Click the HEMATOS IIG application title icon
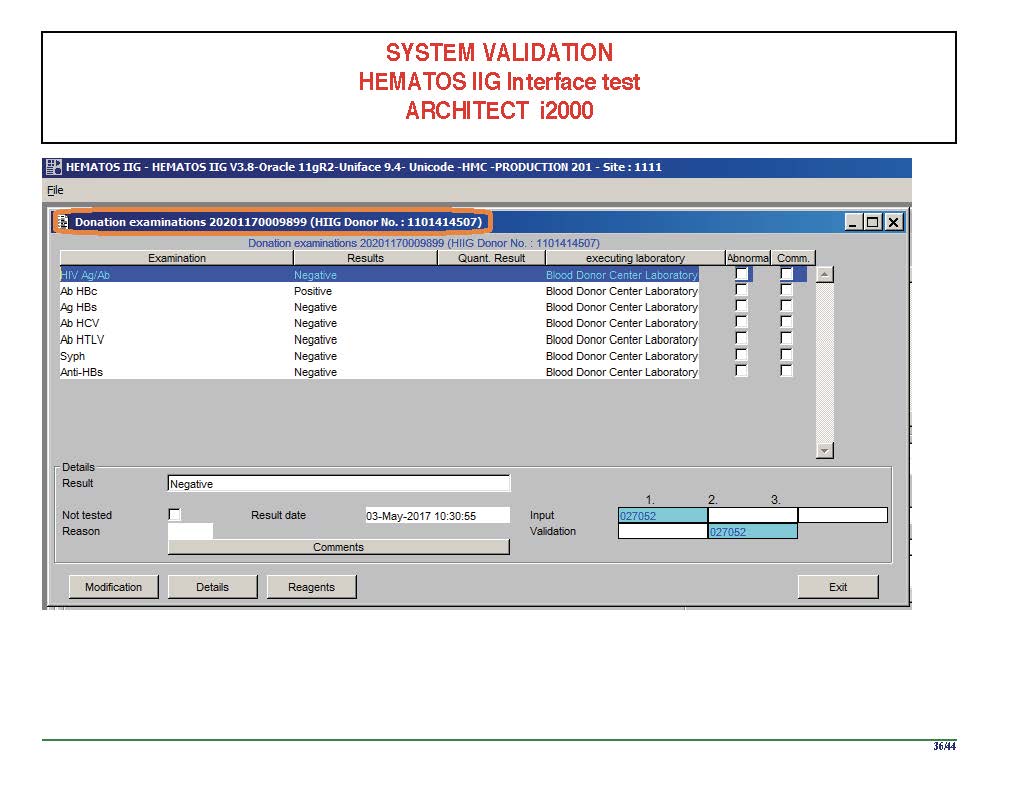This screenshot has height=794, width=1018. [x=53, y=167]
